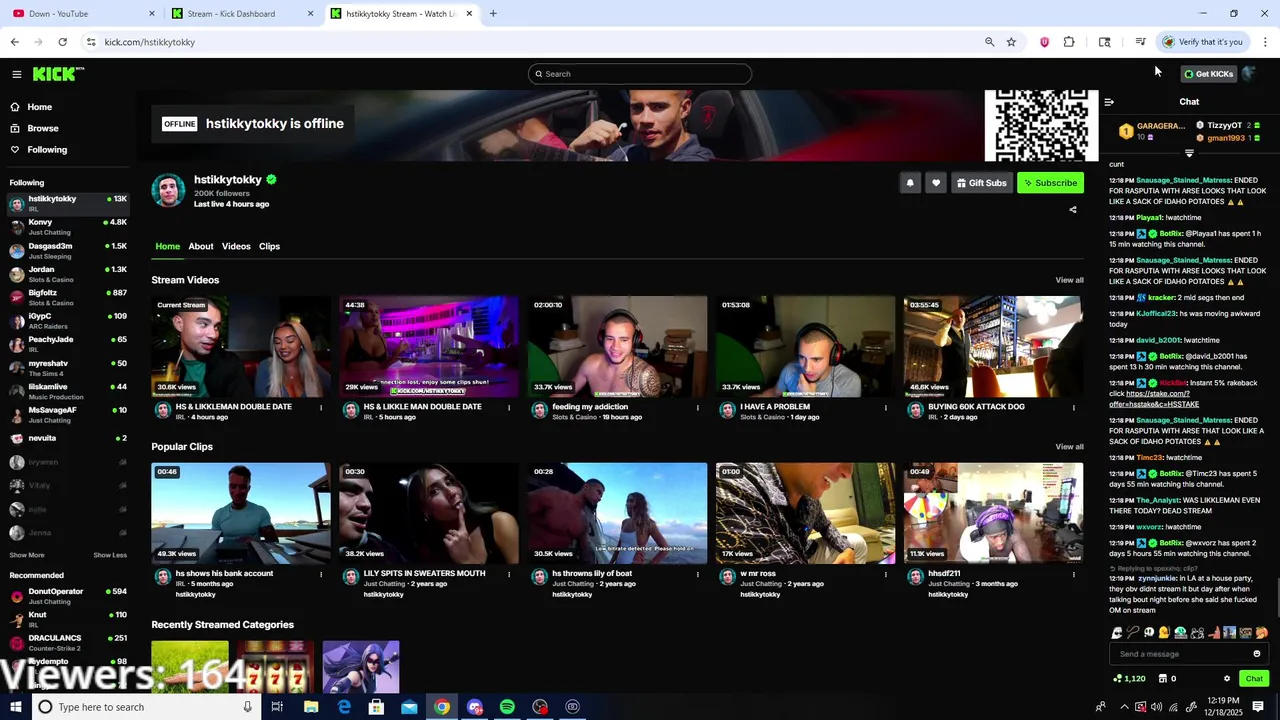Open Chrome extensions puzzle icon
Viewport: 1280px width, 720px height.
coord(1069,42)
